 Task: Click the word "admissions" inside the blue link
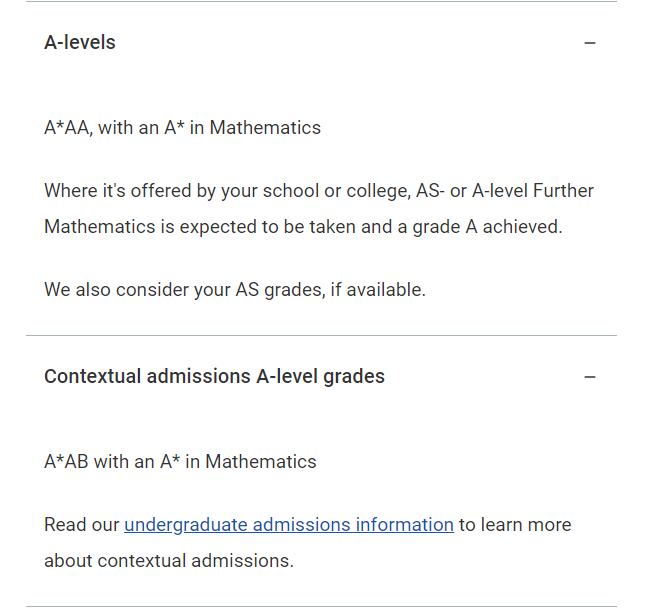click(x=301, y=525)
